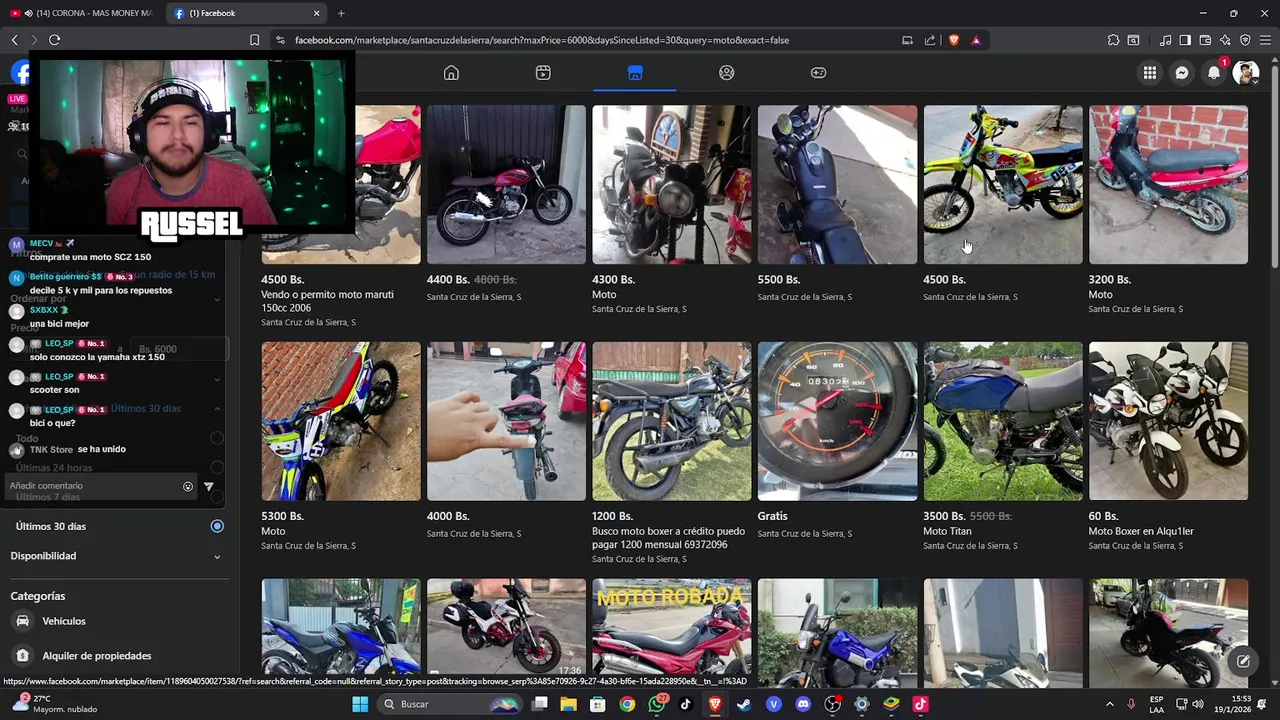The height and width of the screenshot is (720, 1280).
Task: Open Windows Start menu
Action: coord(360,704)
